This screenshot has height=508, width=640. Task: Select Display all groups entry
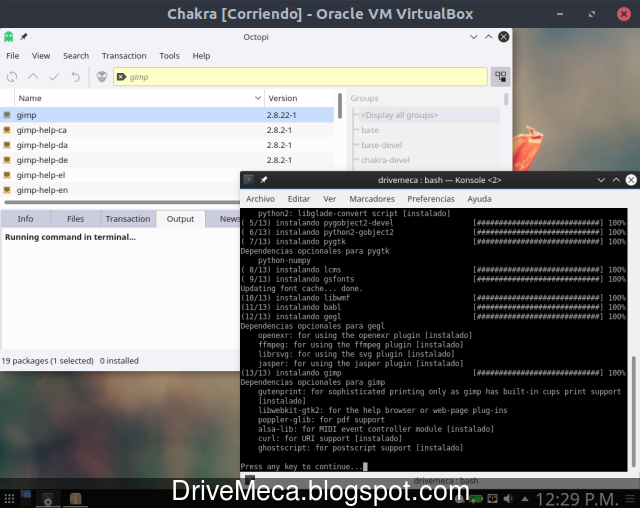399,115
